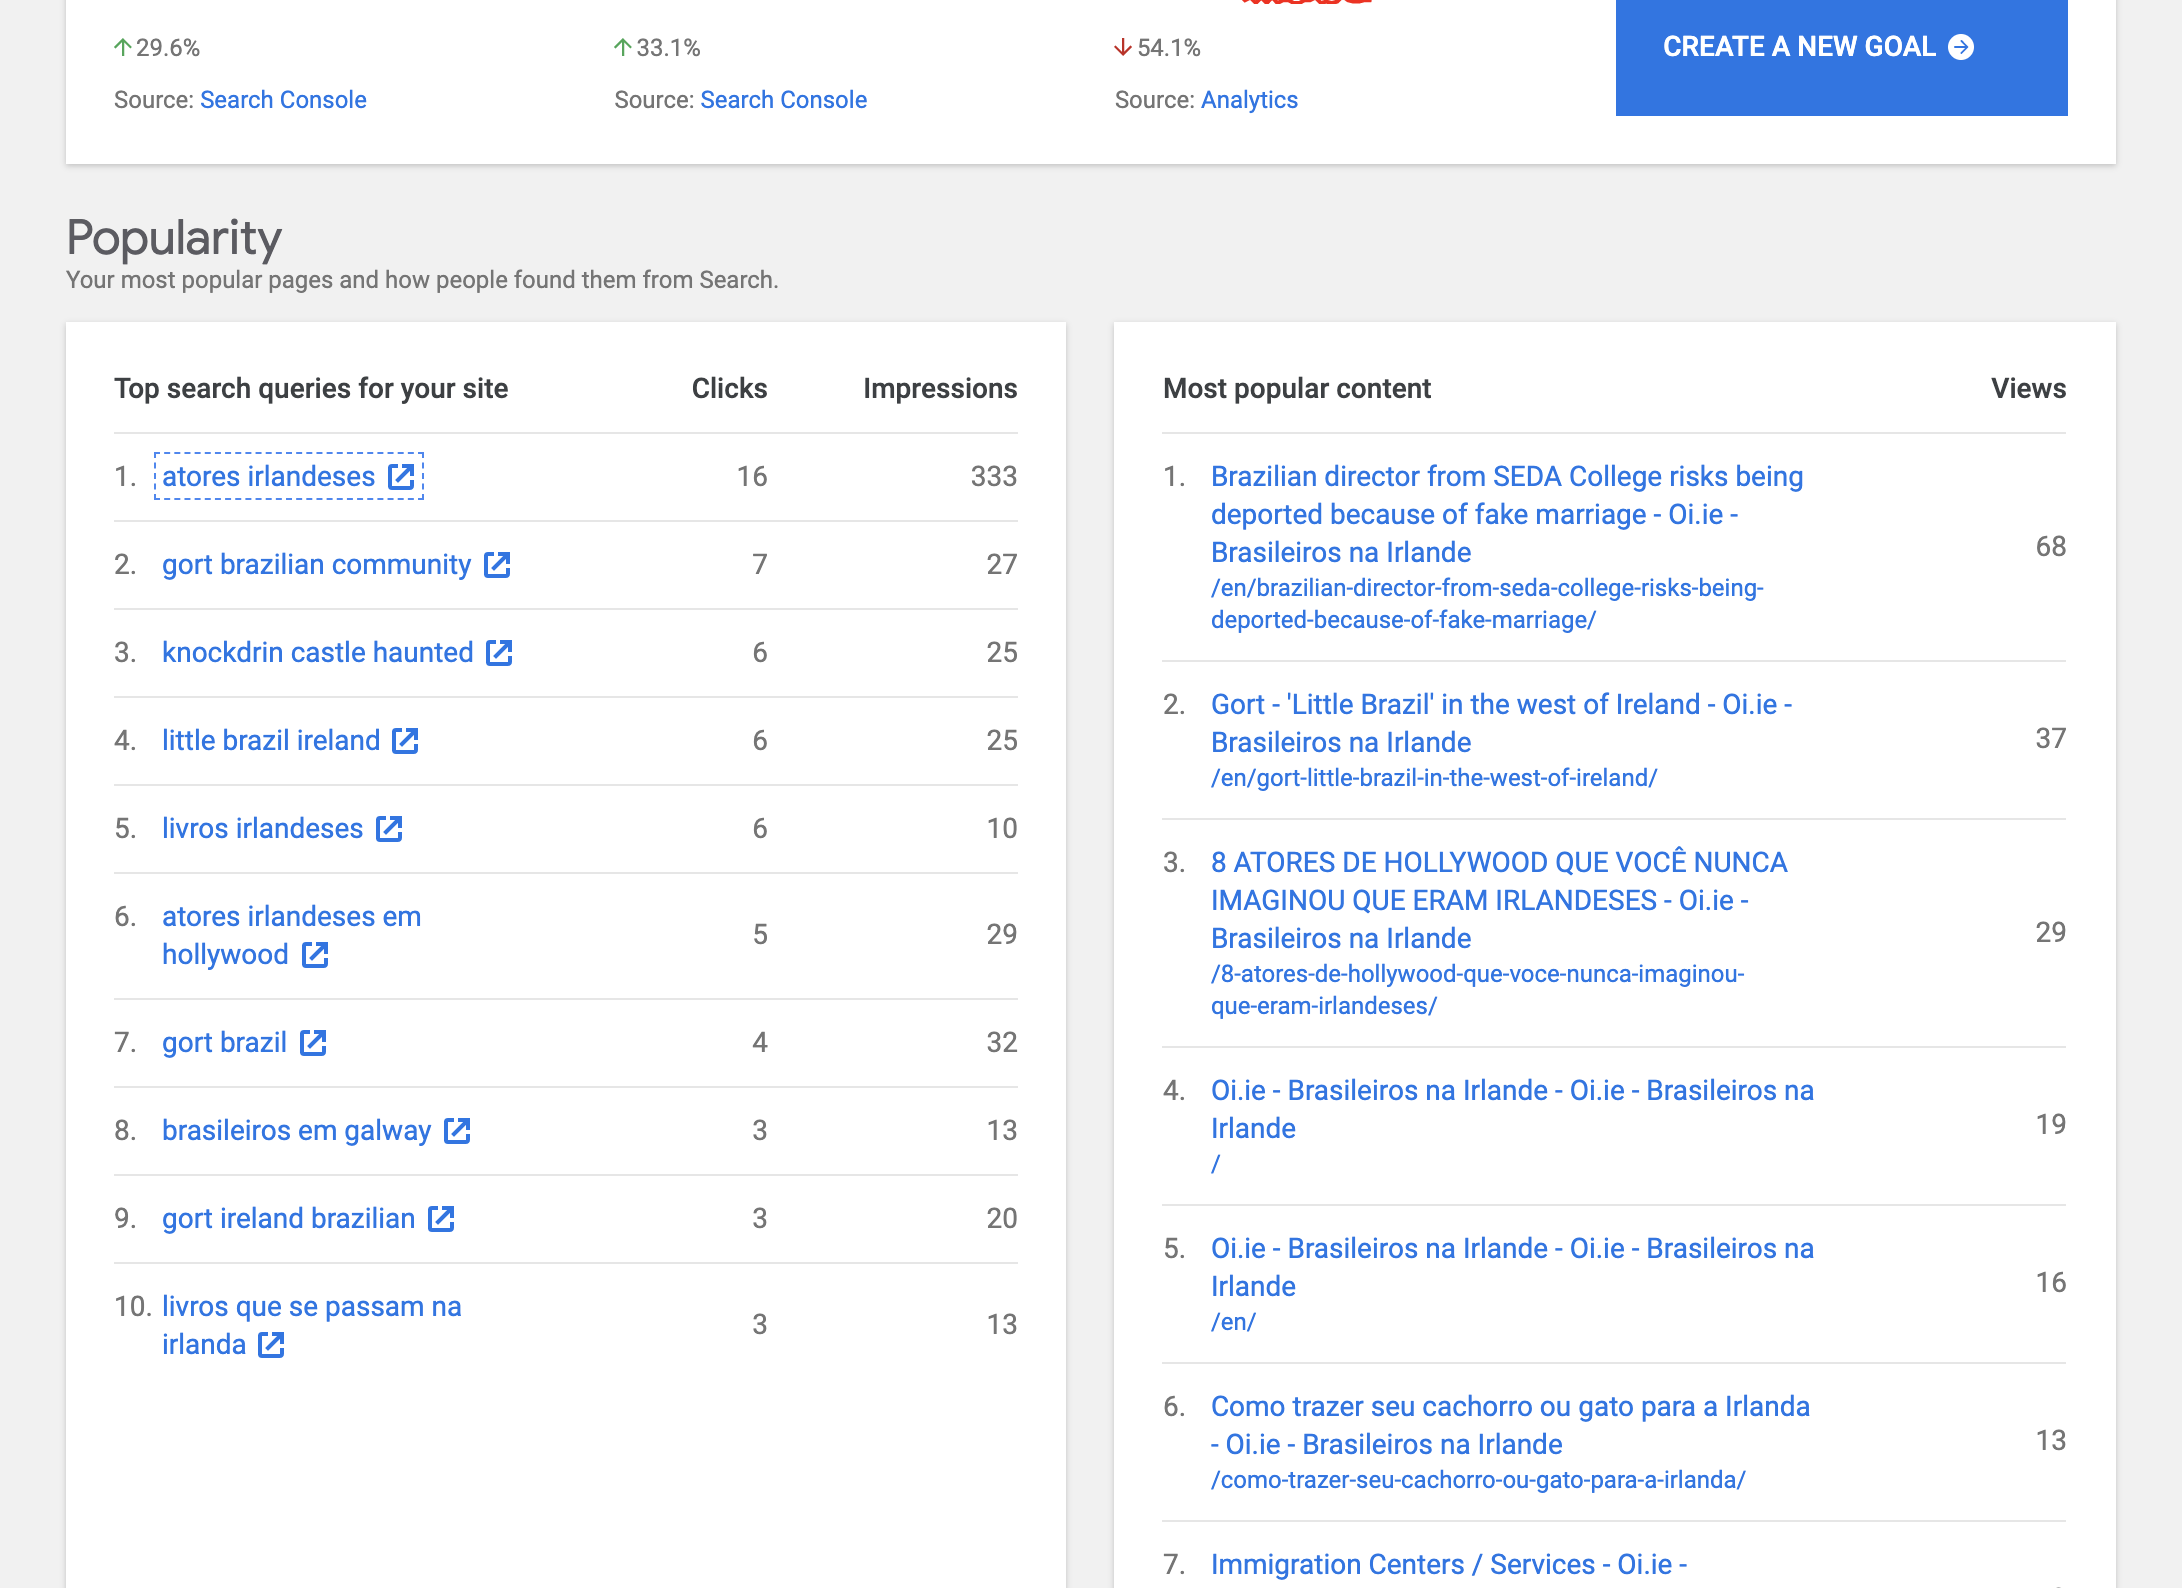2182x1588 pixels.
Task: Open external link icon beside "gort ireland brazilian"
Action: 440,1218
